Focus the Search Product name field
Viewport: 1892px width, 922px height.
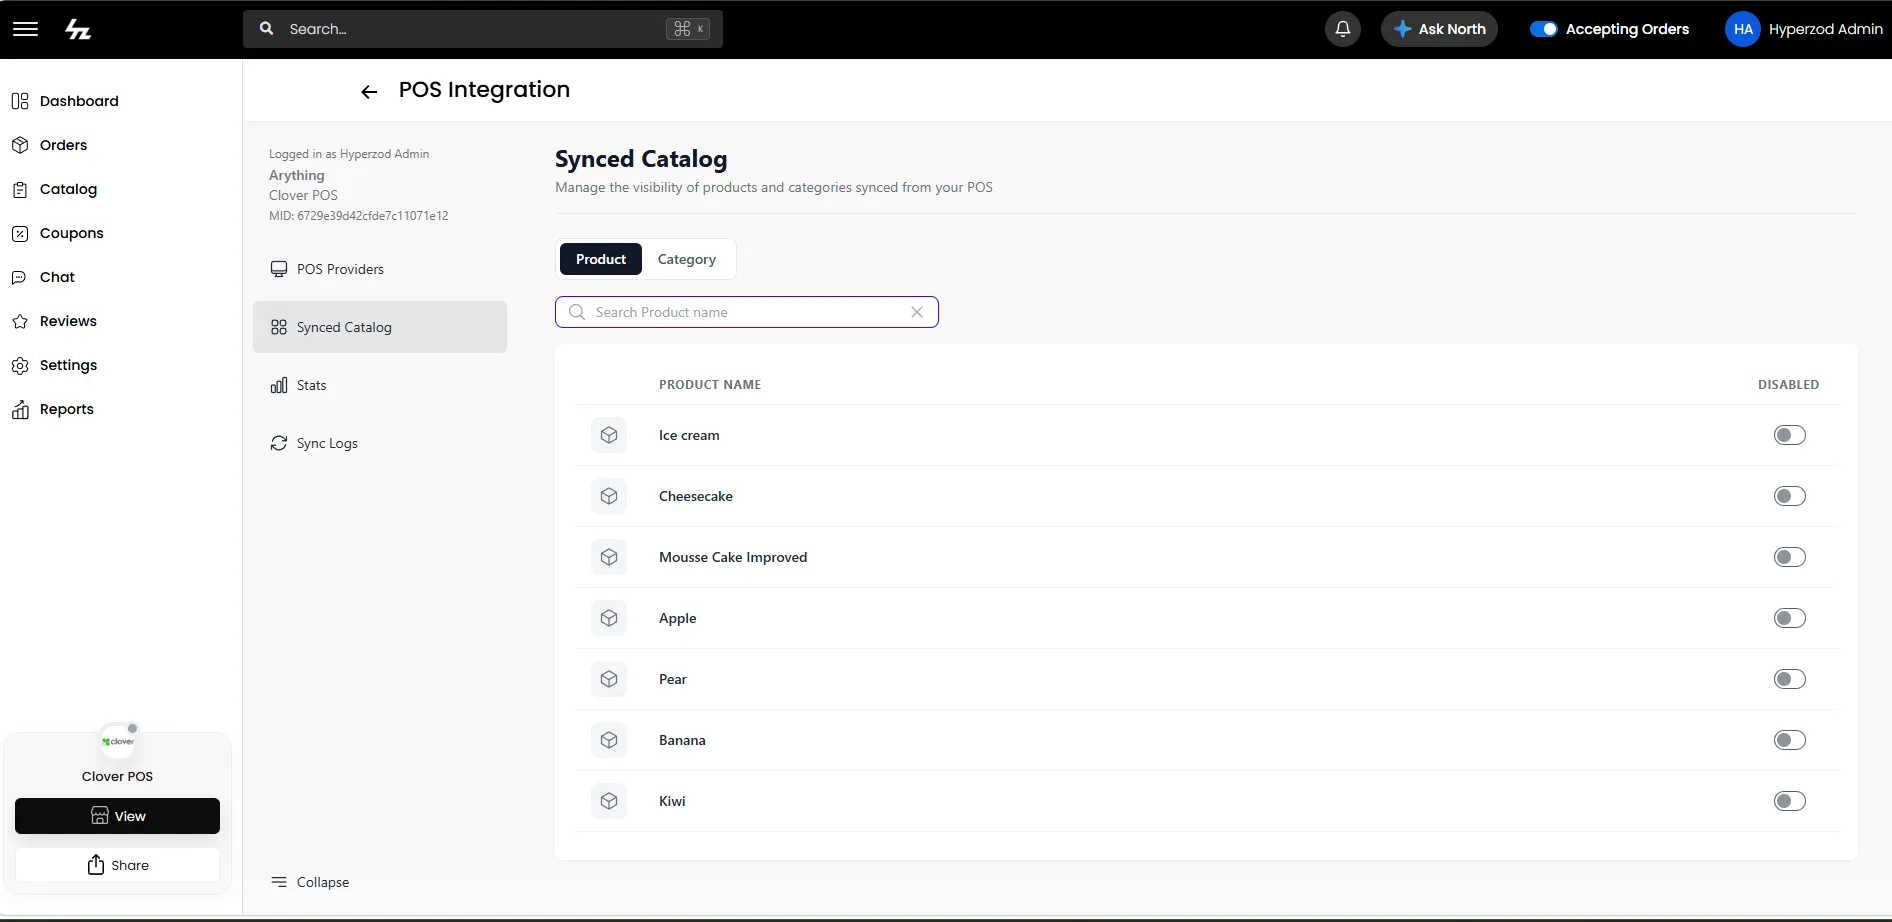(746, 312)
